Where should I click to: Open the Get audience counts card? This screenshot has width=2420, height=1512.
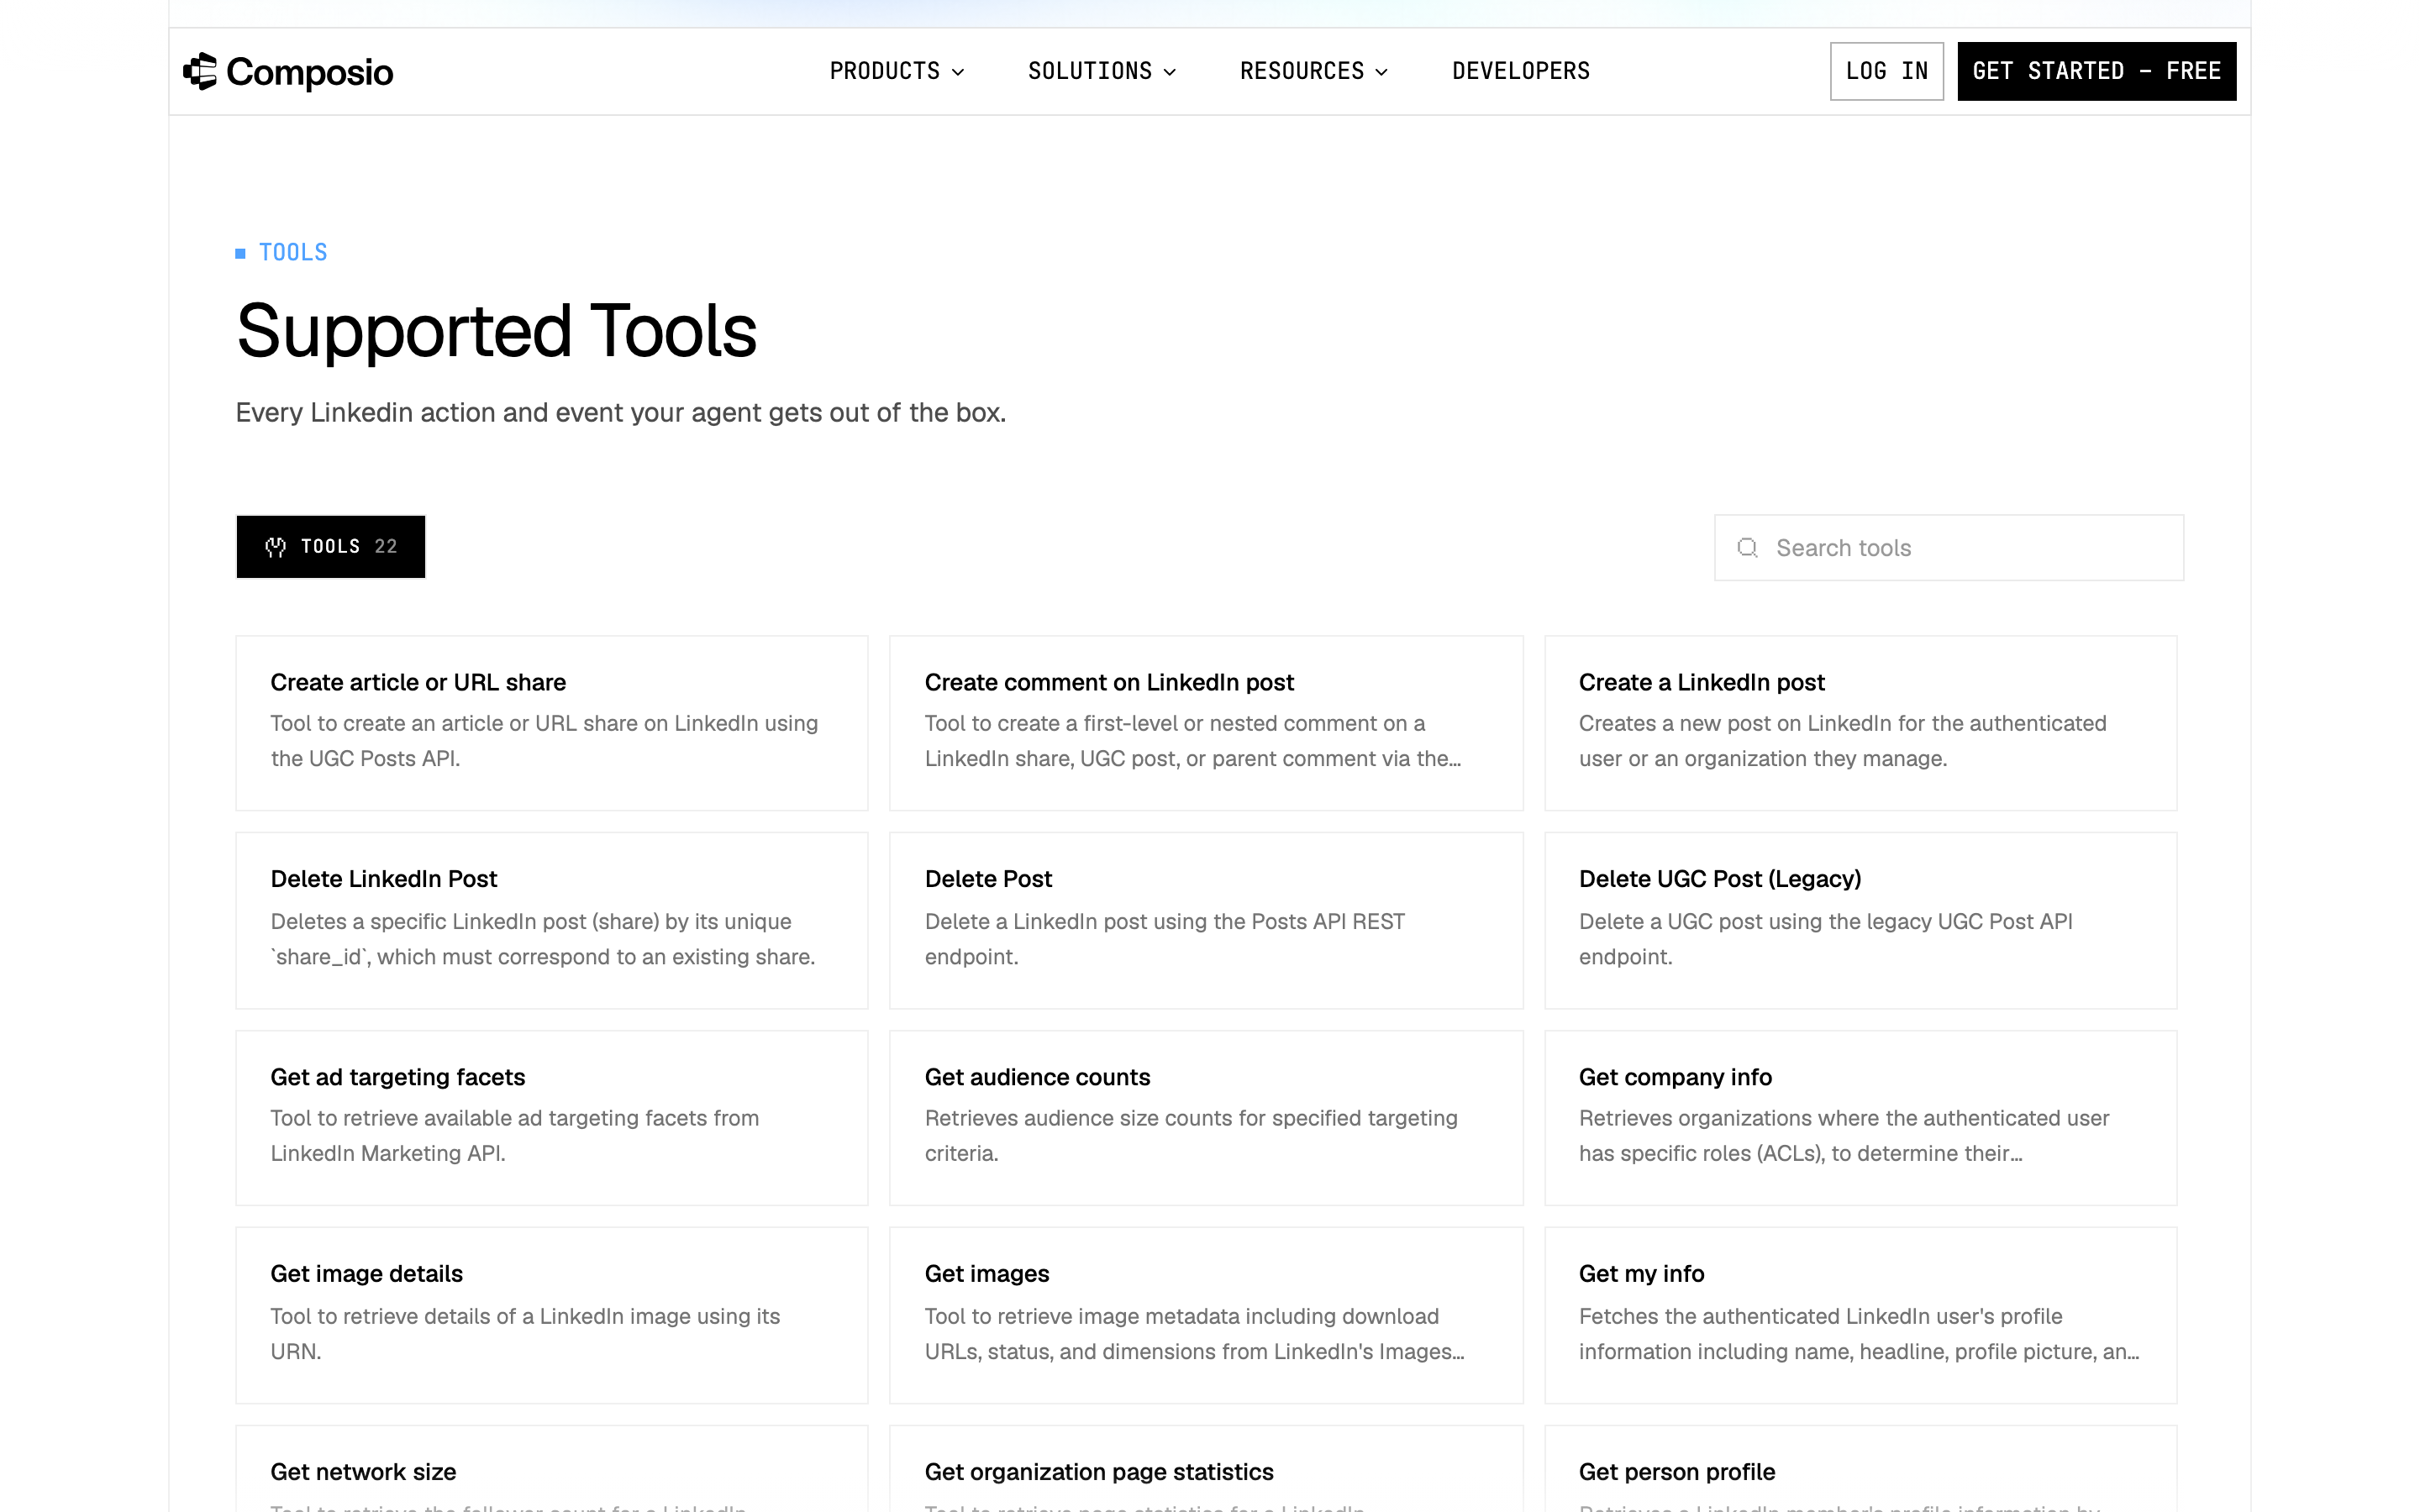(x=1206, y=1118)
